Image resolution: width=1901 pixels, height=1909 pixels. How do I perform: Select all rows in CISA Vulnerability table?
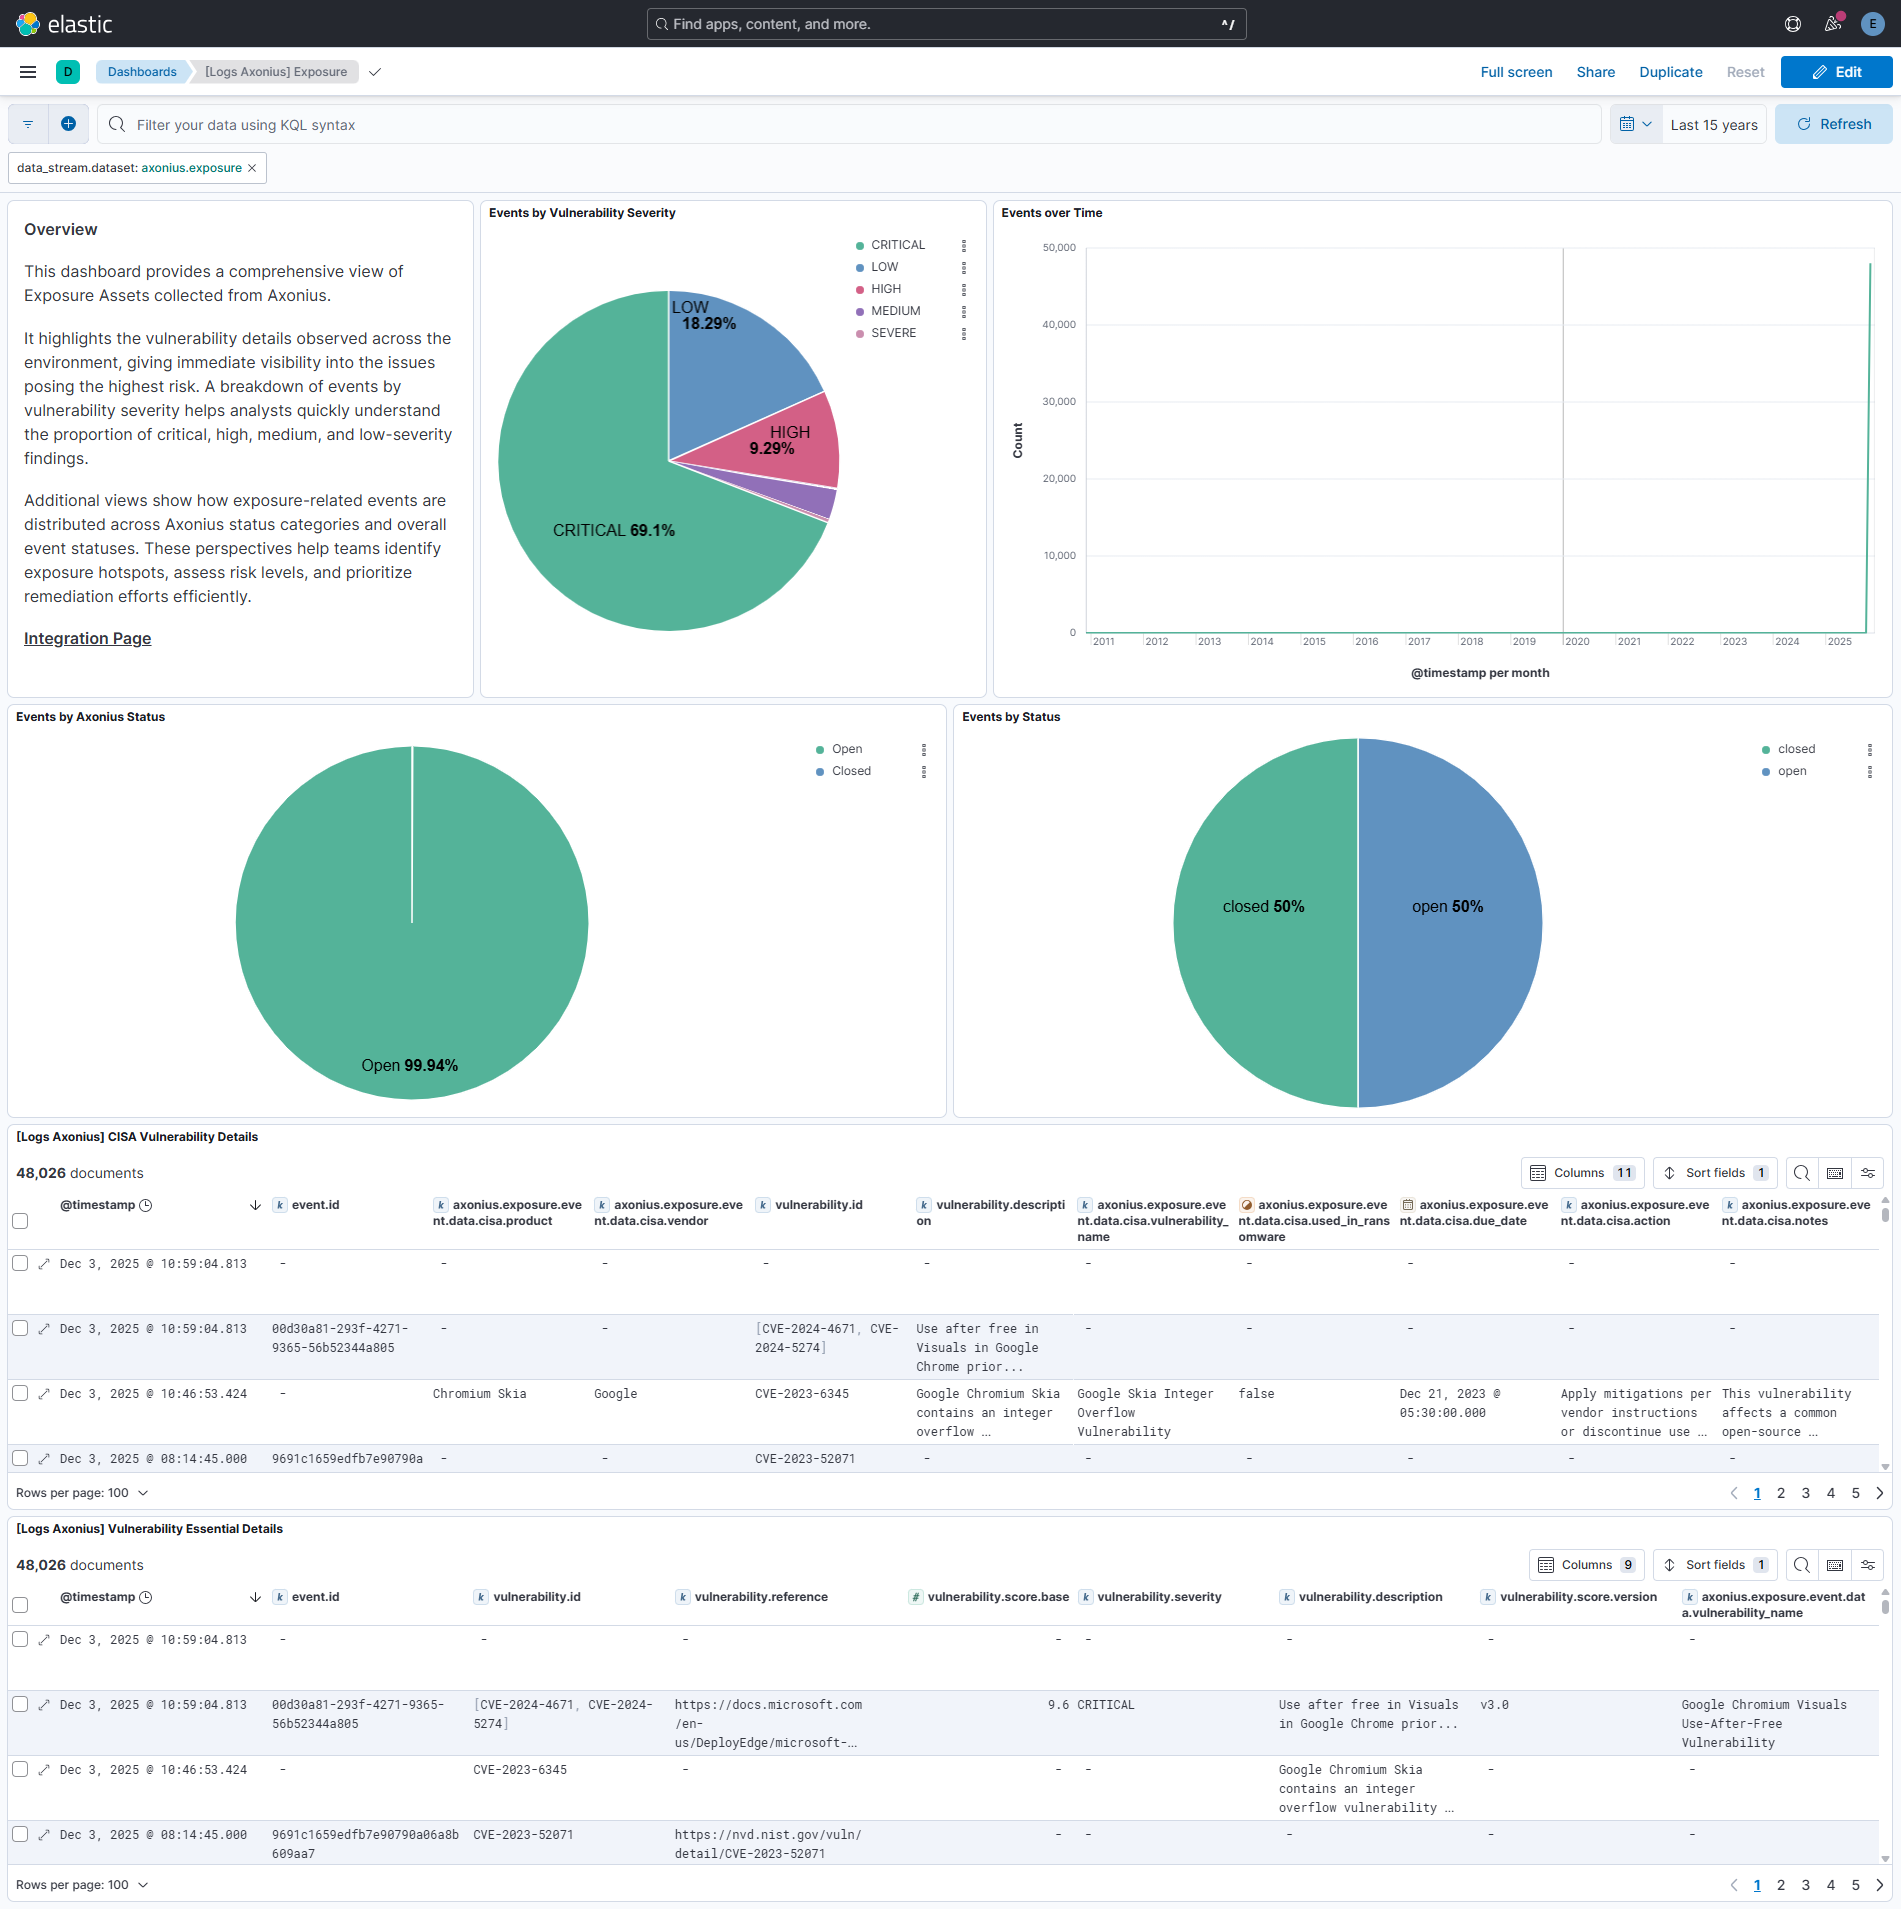(x=20, y=1221)
